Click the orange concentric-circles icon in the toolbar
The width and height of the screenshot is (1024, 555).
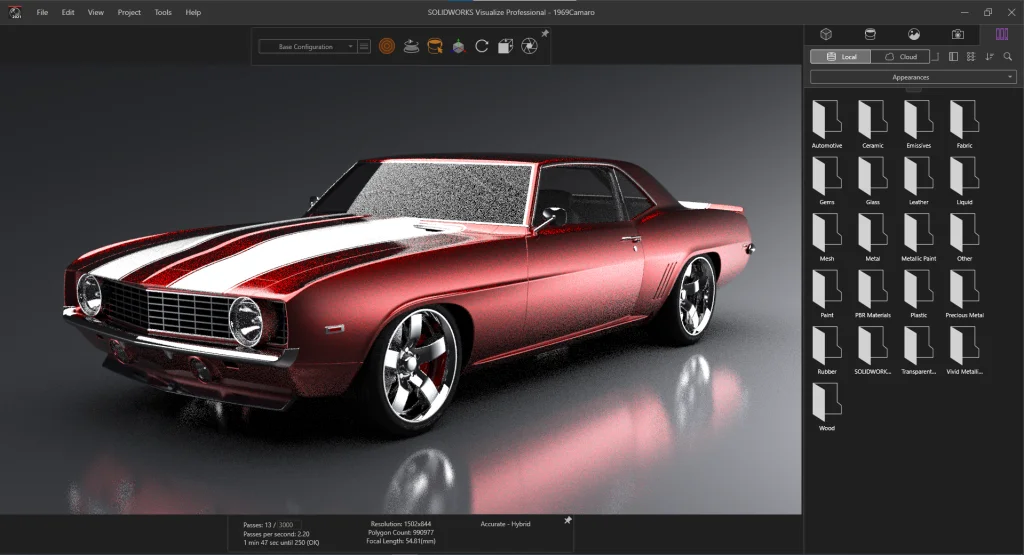coord(387,46)
